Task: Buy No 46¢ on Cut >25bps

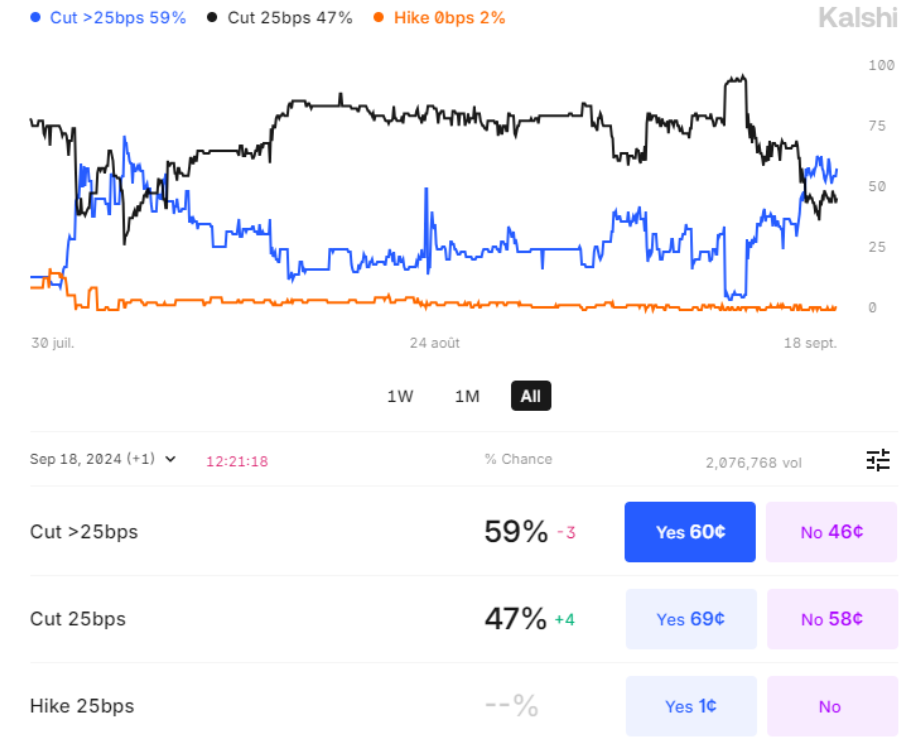Action: coord(831,532)
